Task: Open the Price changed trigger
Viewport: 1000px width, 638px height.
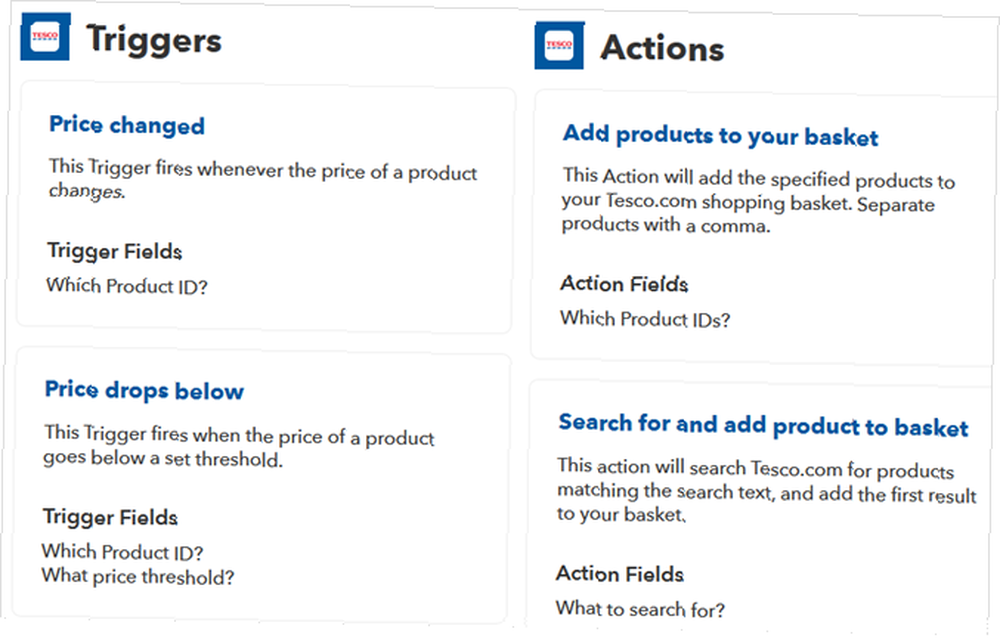Action: point(127,125)
